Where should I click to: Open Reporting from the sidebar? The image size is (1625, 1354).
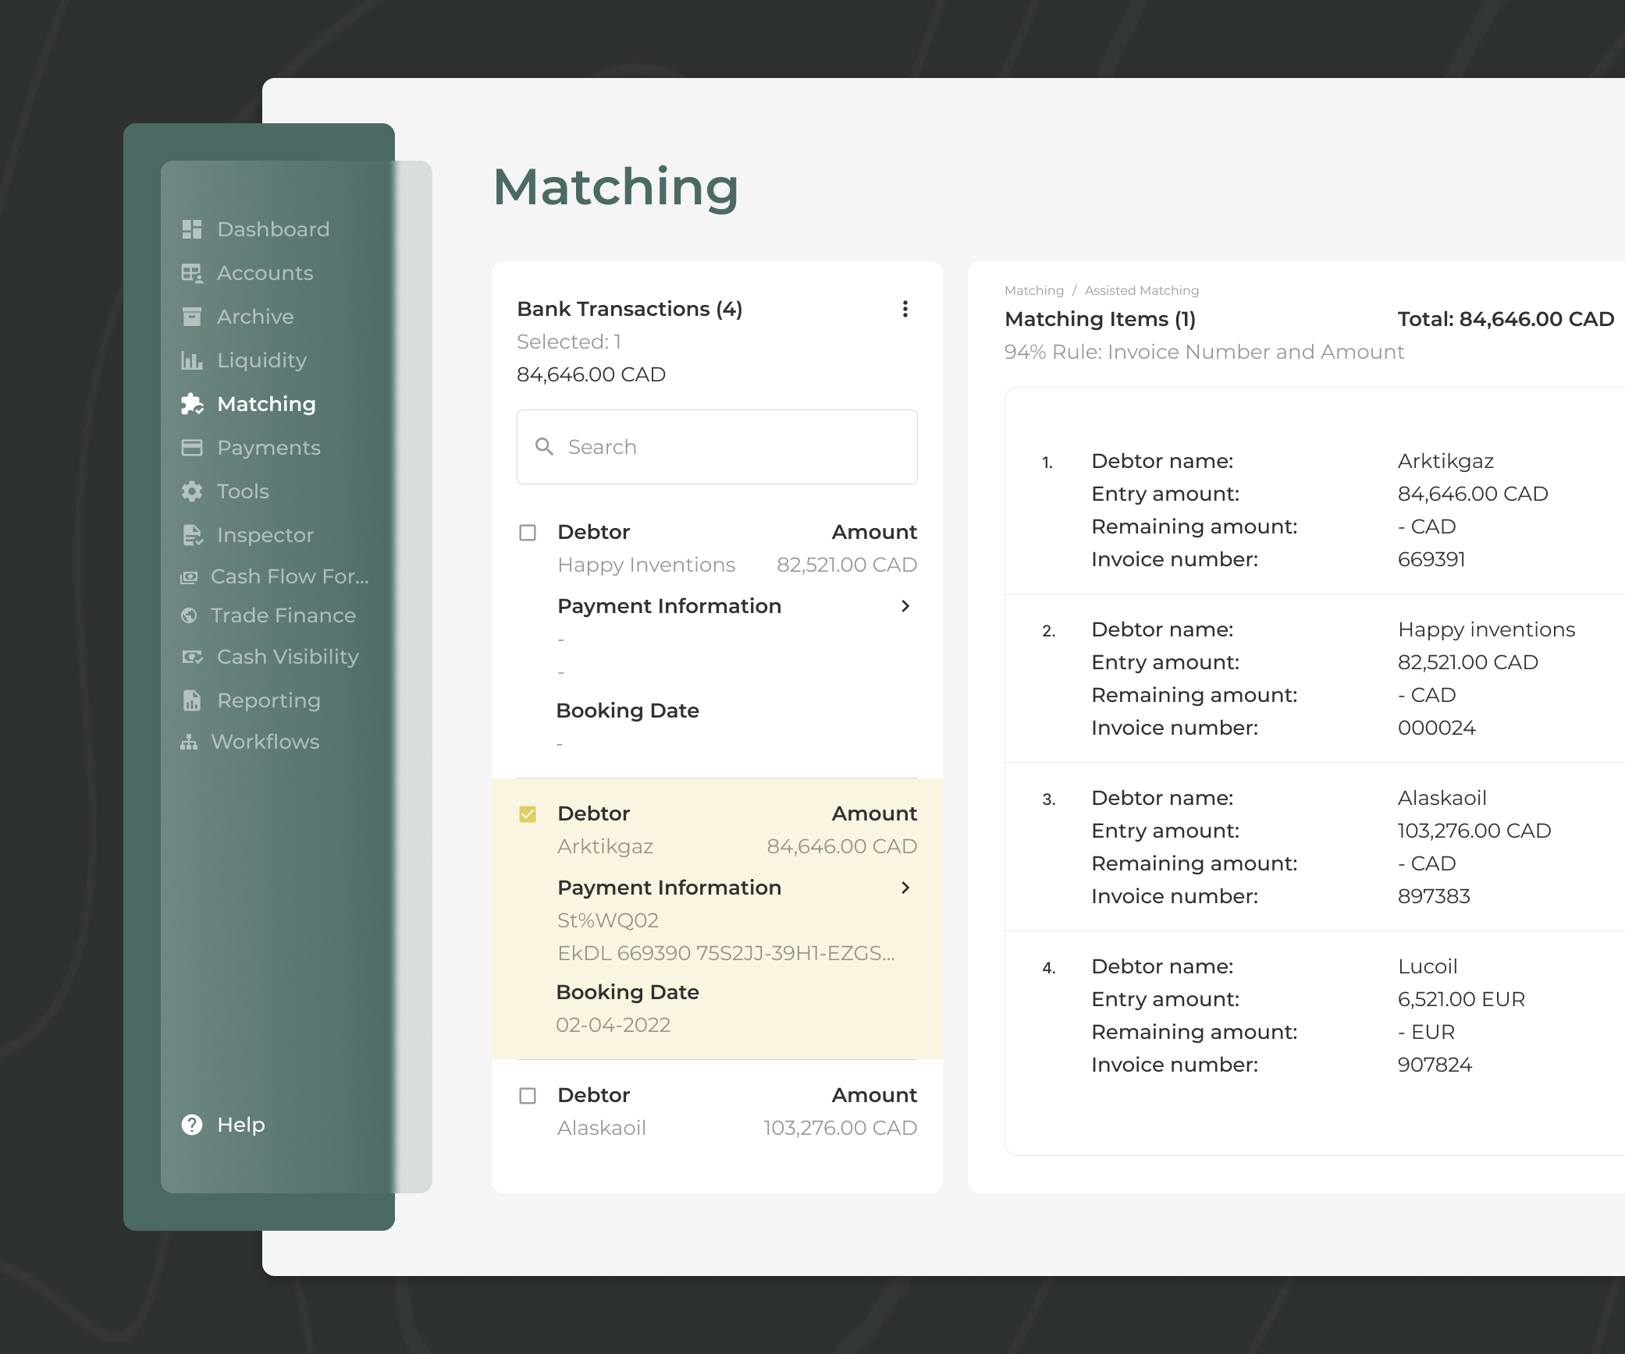click(268, 700)
